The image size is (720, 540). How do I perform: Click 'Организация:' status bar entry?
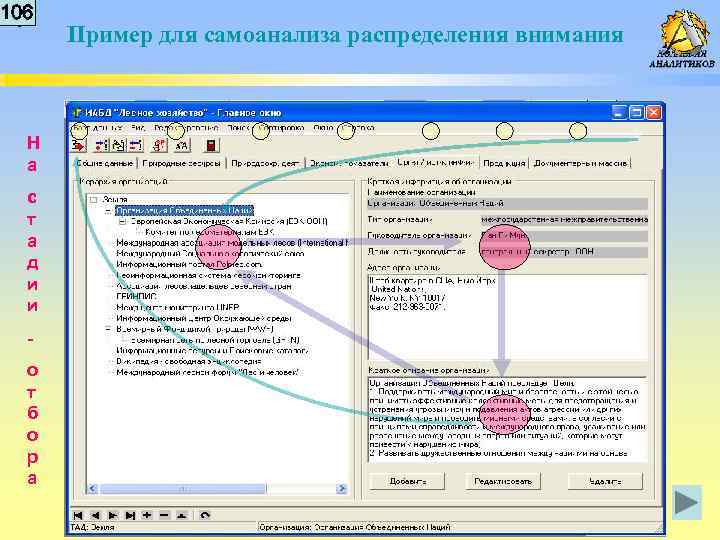tap(354, 528)
